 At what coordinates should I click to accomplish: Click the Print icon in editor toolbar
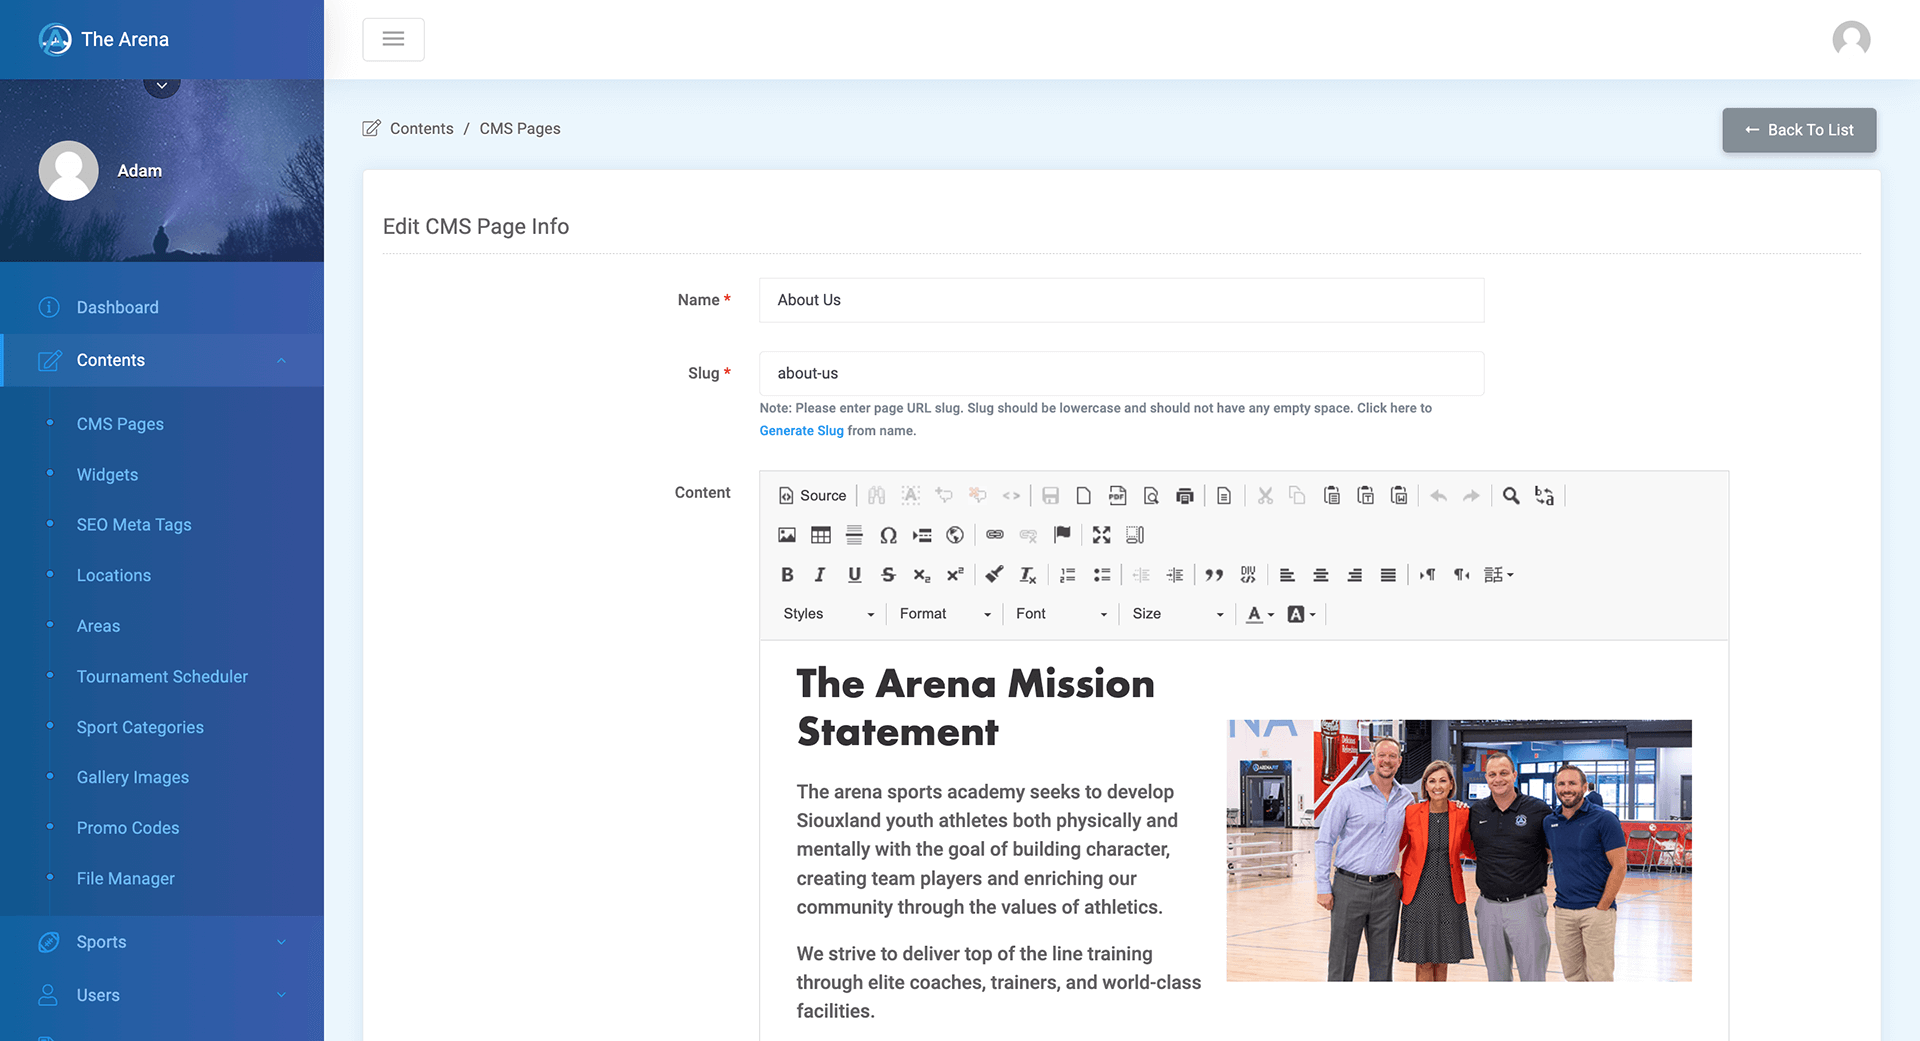[1185, 495]
